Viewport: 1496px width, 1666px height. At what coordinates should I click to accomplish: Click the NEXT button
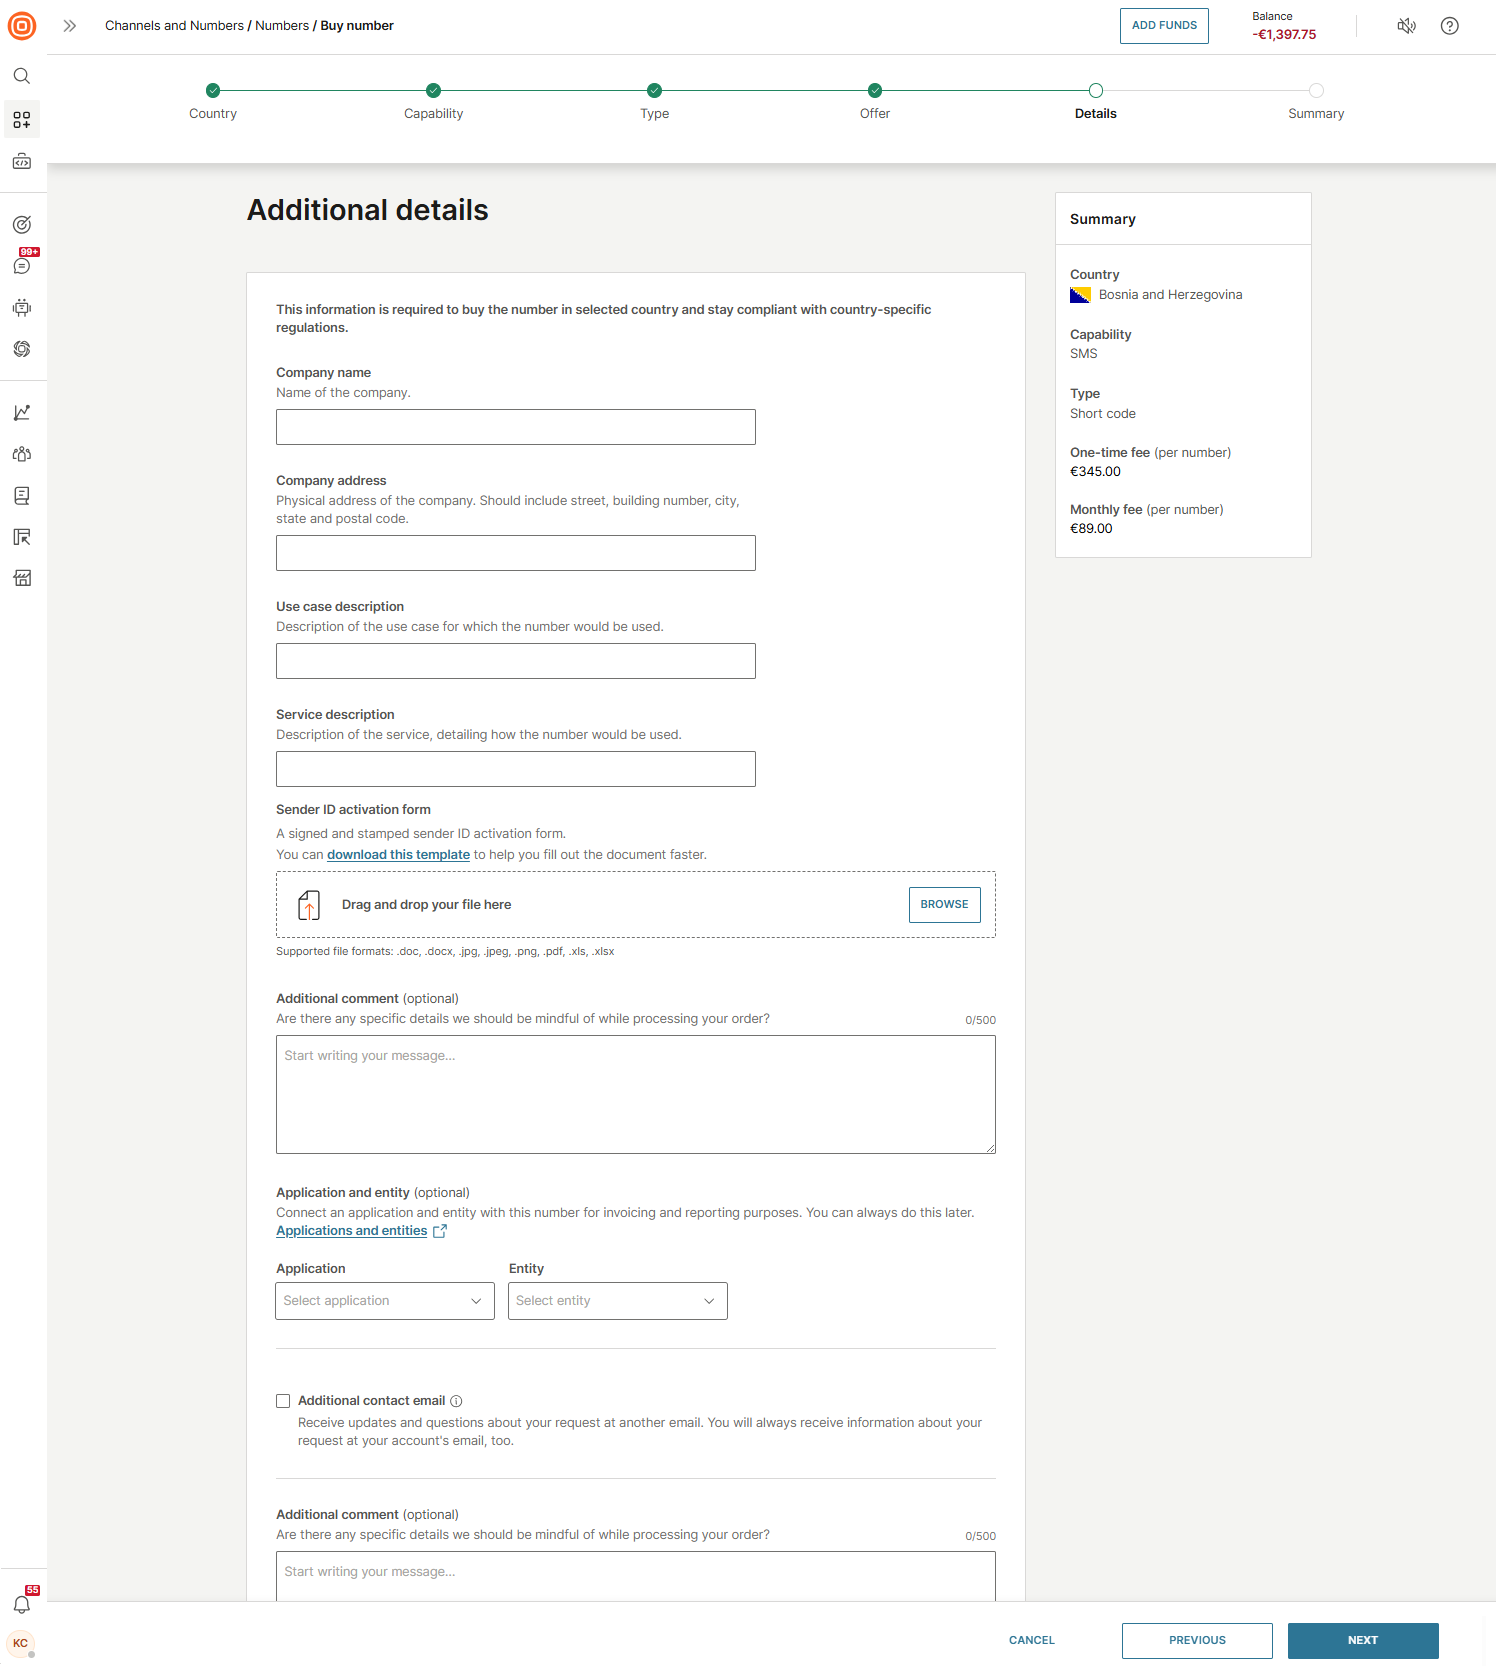[1362, 1640]
